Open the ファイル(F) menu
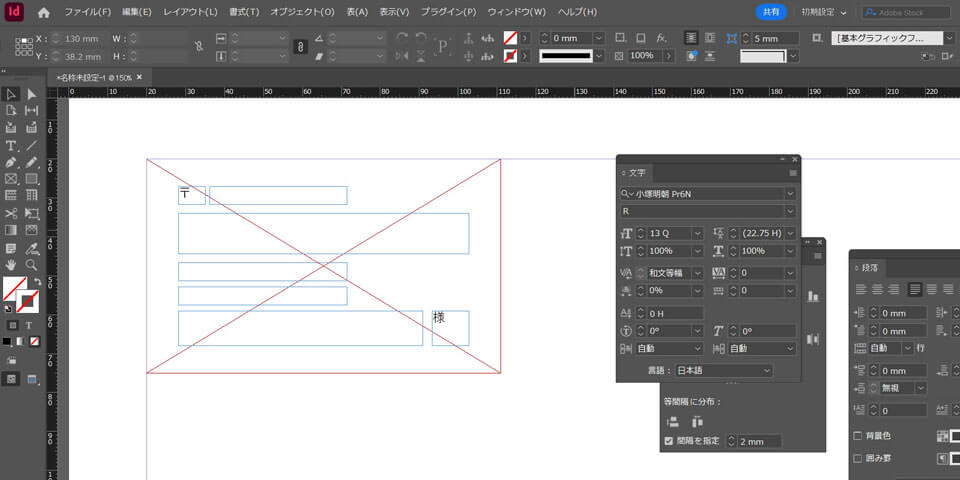The image size is (960, 480). click(x=87, y=12)
